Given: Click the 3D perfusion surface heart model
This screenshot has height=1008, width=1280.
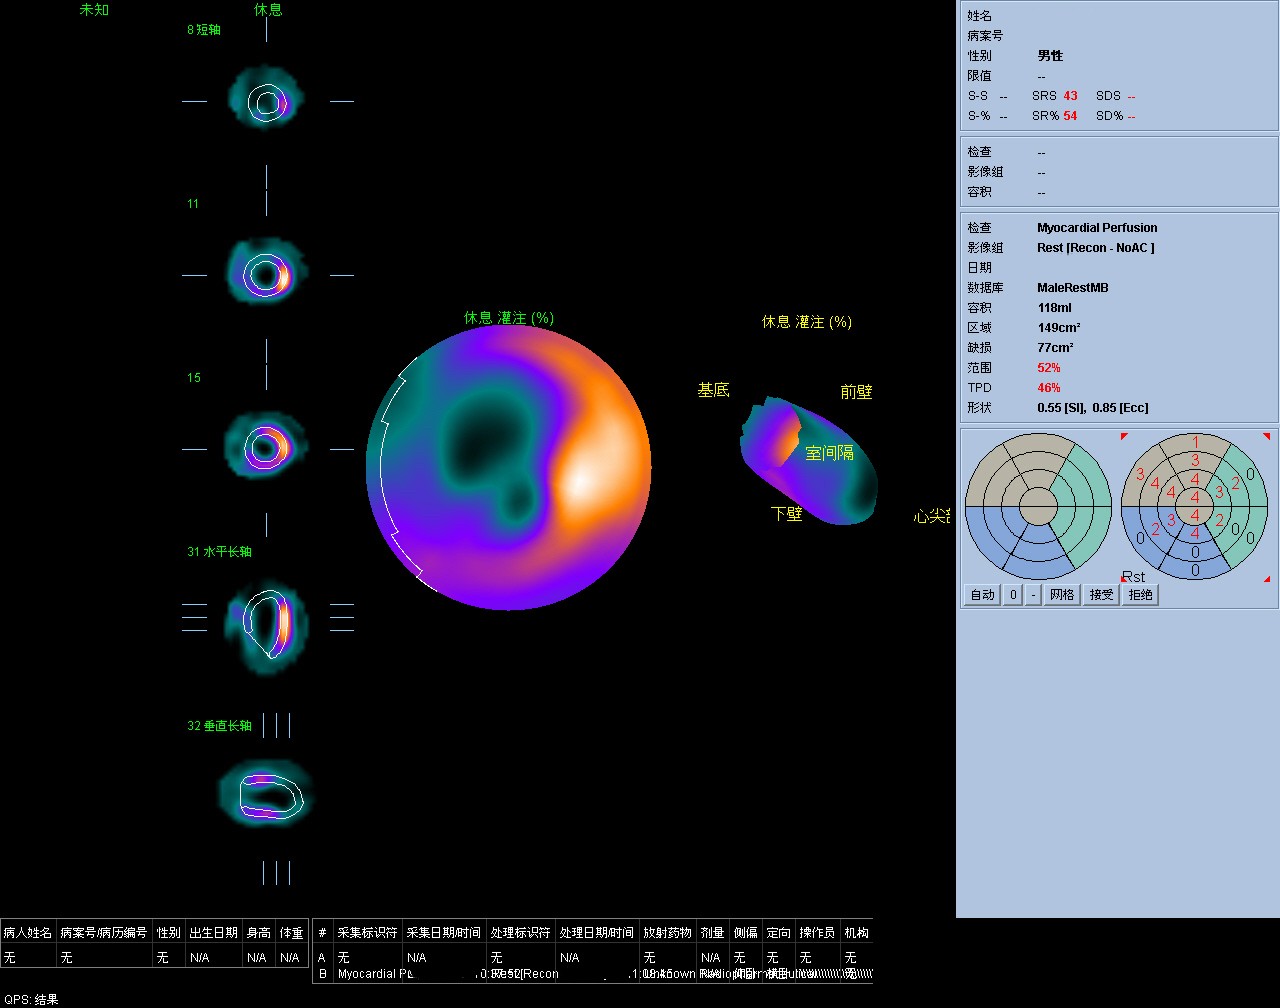Looking at the screenshot, I should [x=808, y=462].
